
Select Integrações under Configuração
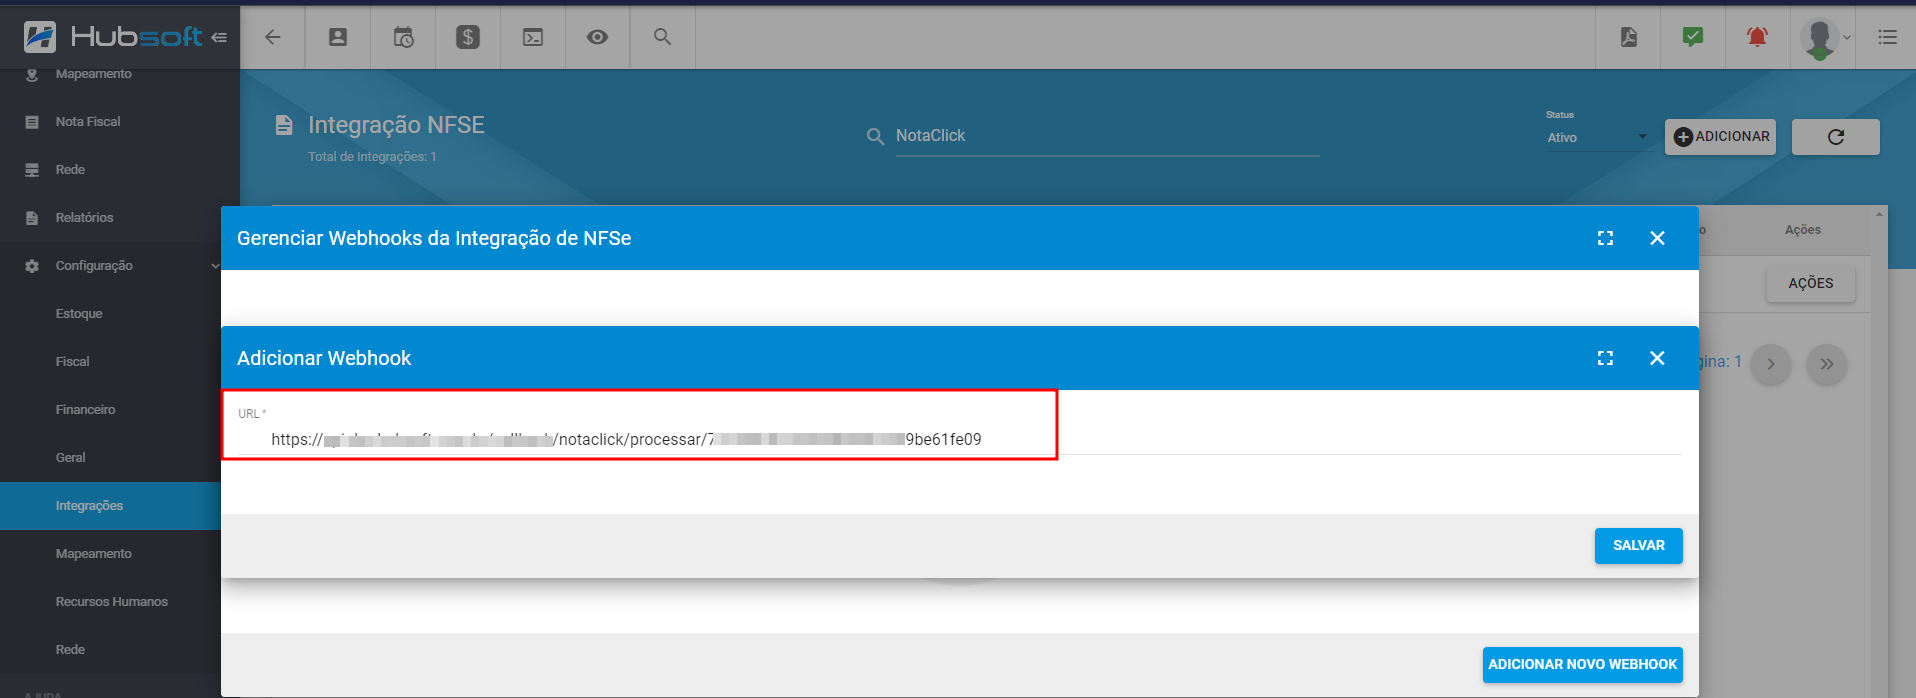pos(110,506)
